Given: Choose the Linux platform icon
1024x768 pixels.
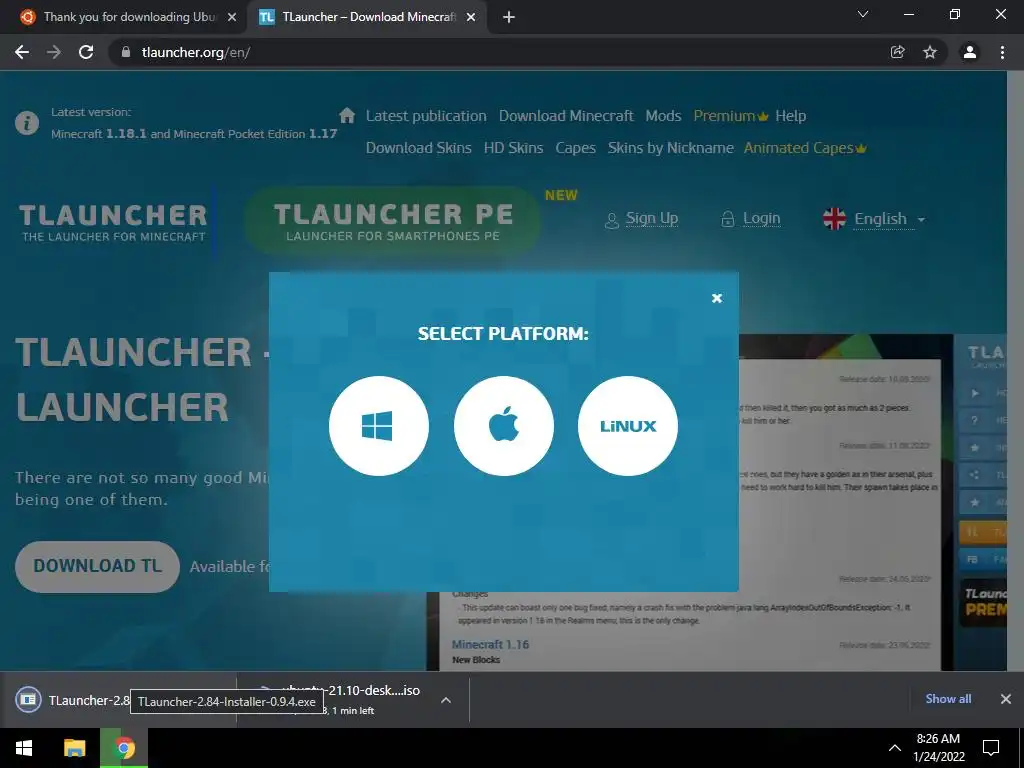Looking at the screenshot, I should [628, 426].
